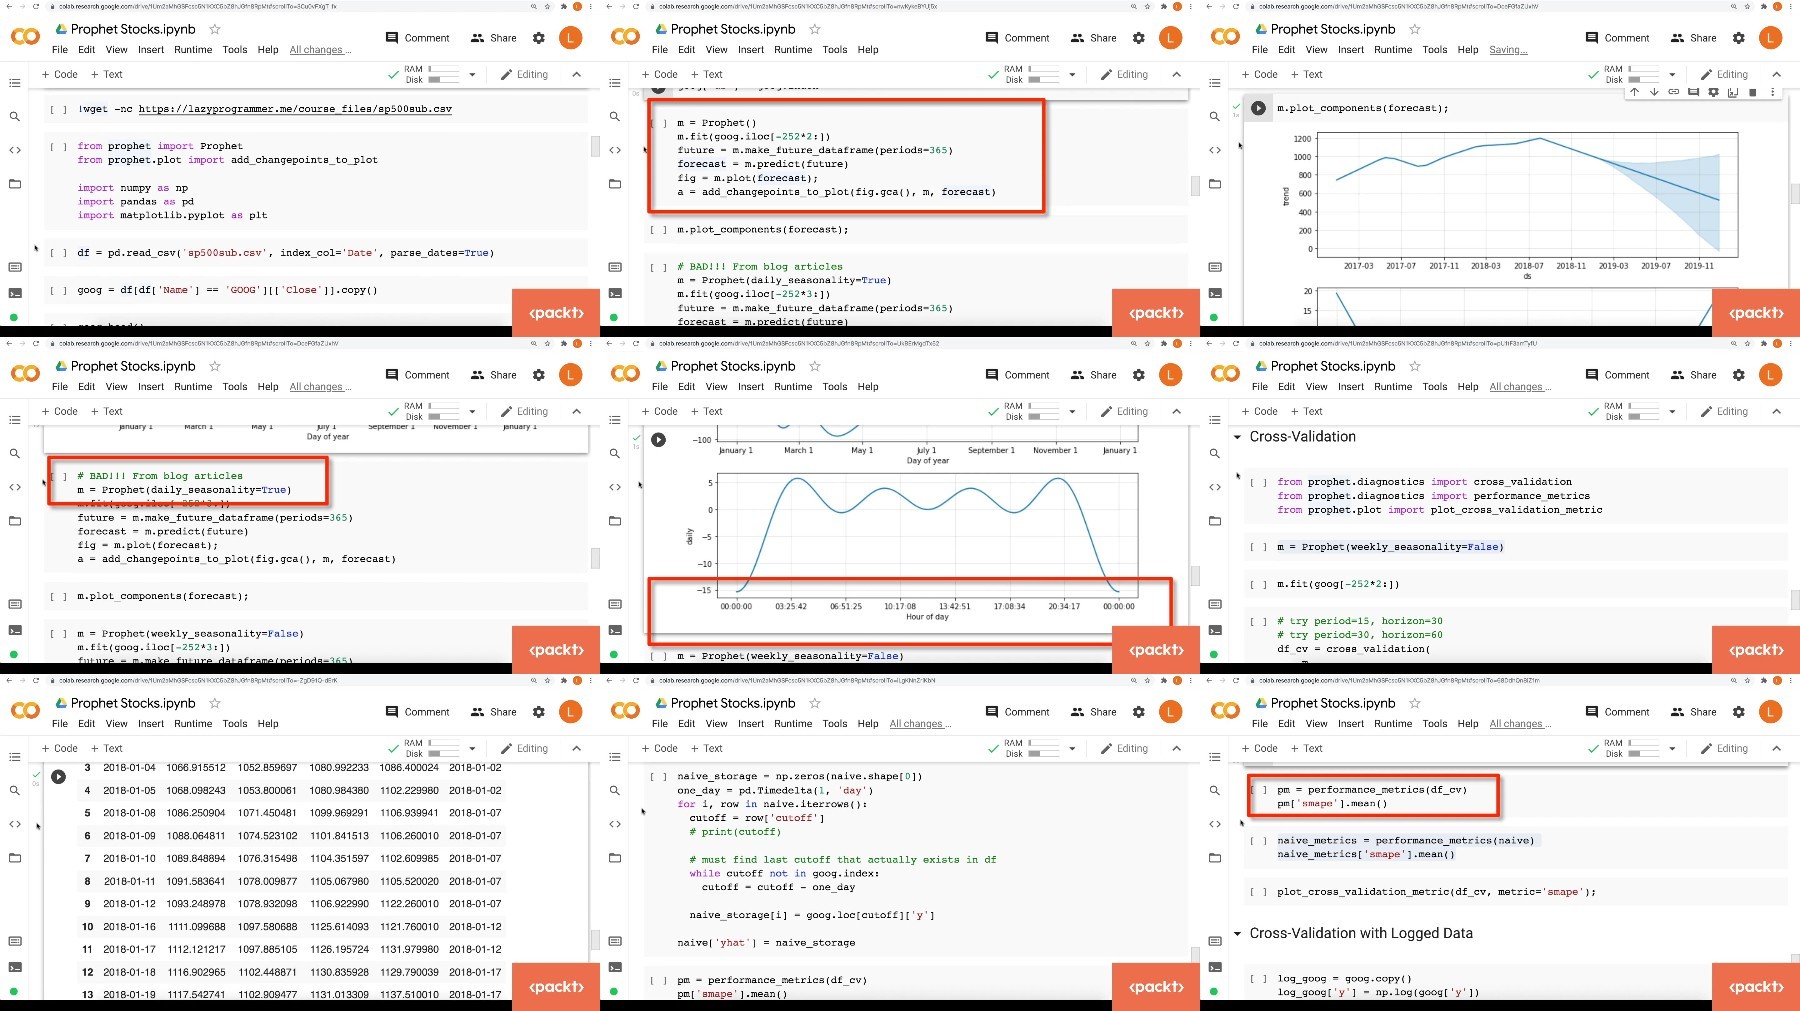Move cell down in the trend plot panel

(x=1654, y=92)
